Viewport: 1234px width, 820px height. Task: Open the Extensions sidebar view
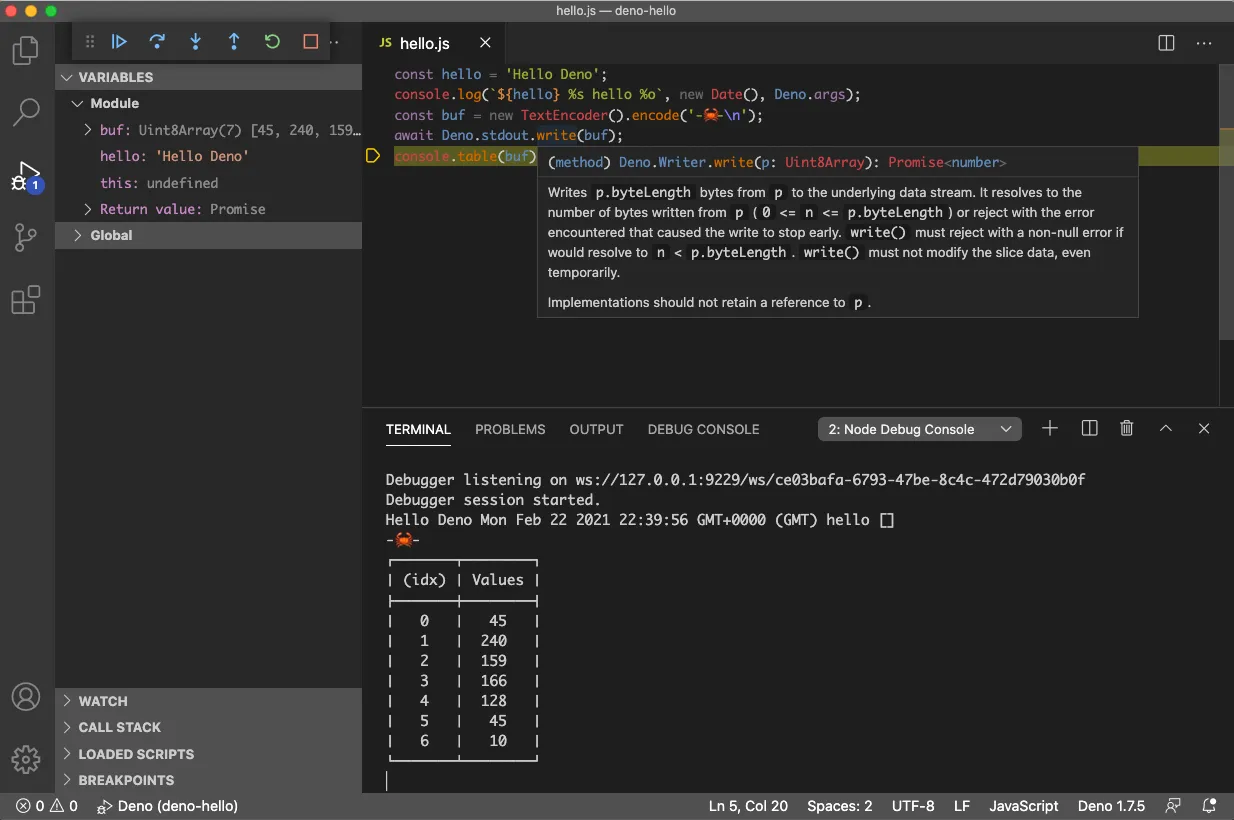[x=25, y=300]
